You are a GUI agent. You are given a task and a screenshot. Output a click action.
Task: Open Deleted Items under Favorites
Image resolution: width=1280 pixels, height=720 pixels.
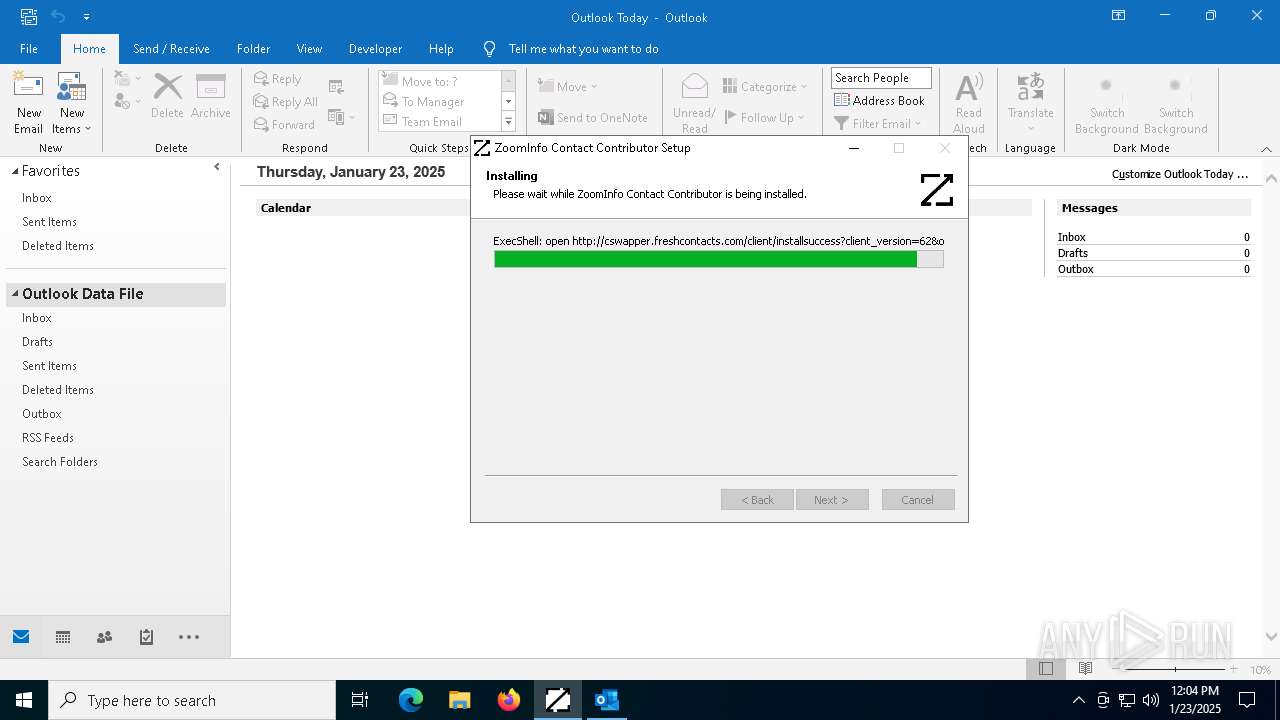pos(58,246)
